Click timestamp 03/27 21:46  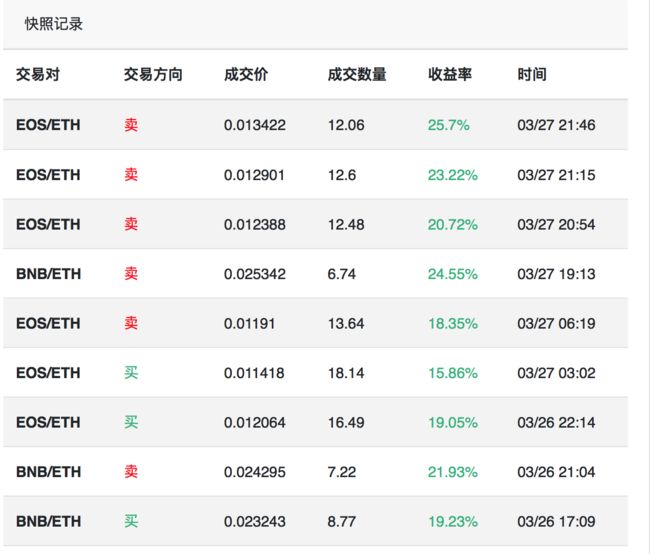tap(556, 125)
